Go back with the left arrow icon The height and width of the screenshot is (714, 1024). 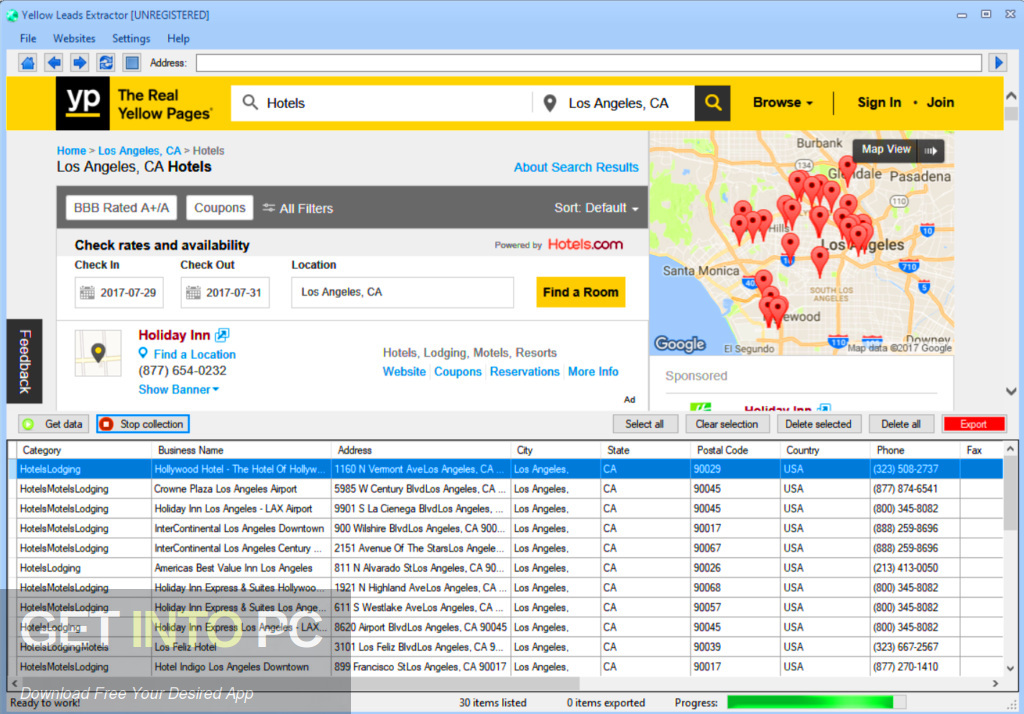coord(54,63)
